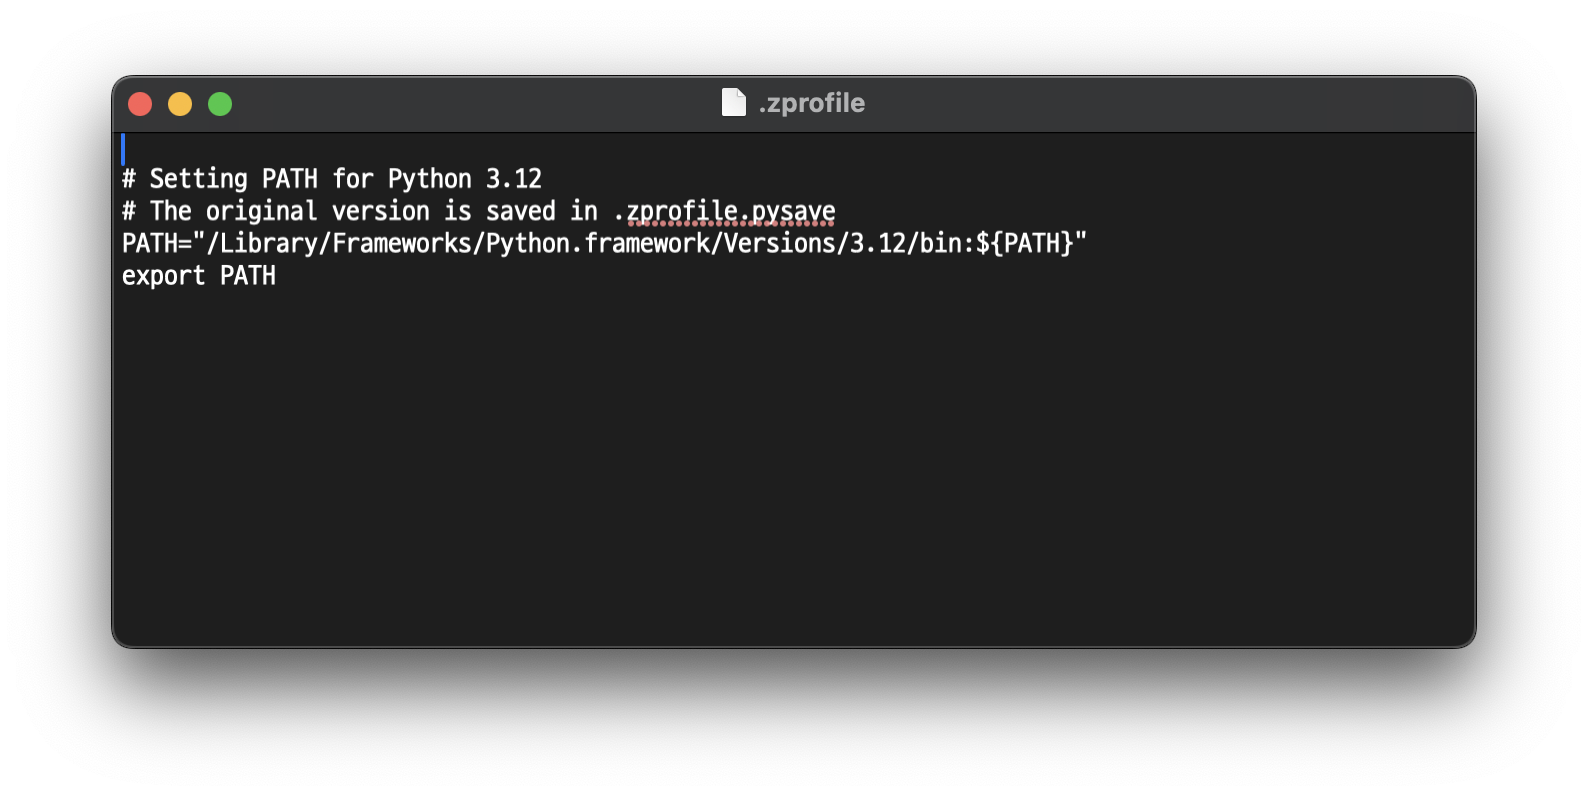Maximize the window using green button

(220, 104)
